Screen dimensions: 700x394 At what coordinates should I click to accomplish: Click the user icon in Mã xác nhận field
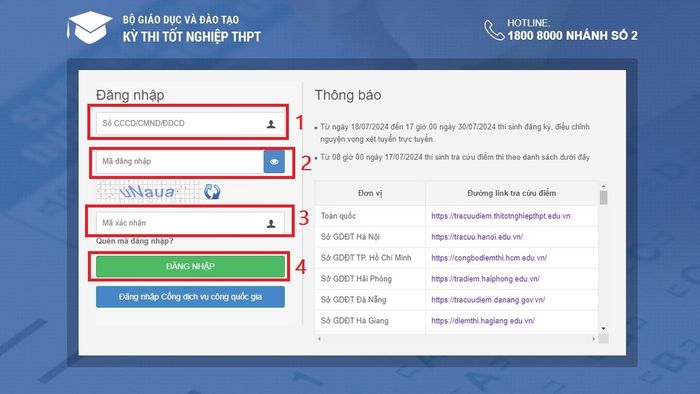click(x=271, y=224)
